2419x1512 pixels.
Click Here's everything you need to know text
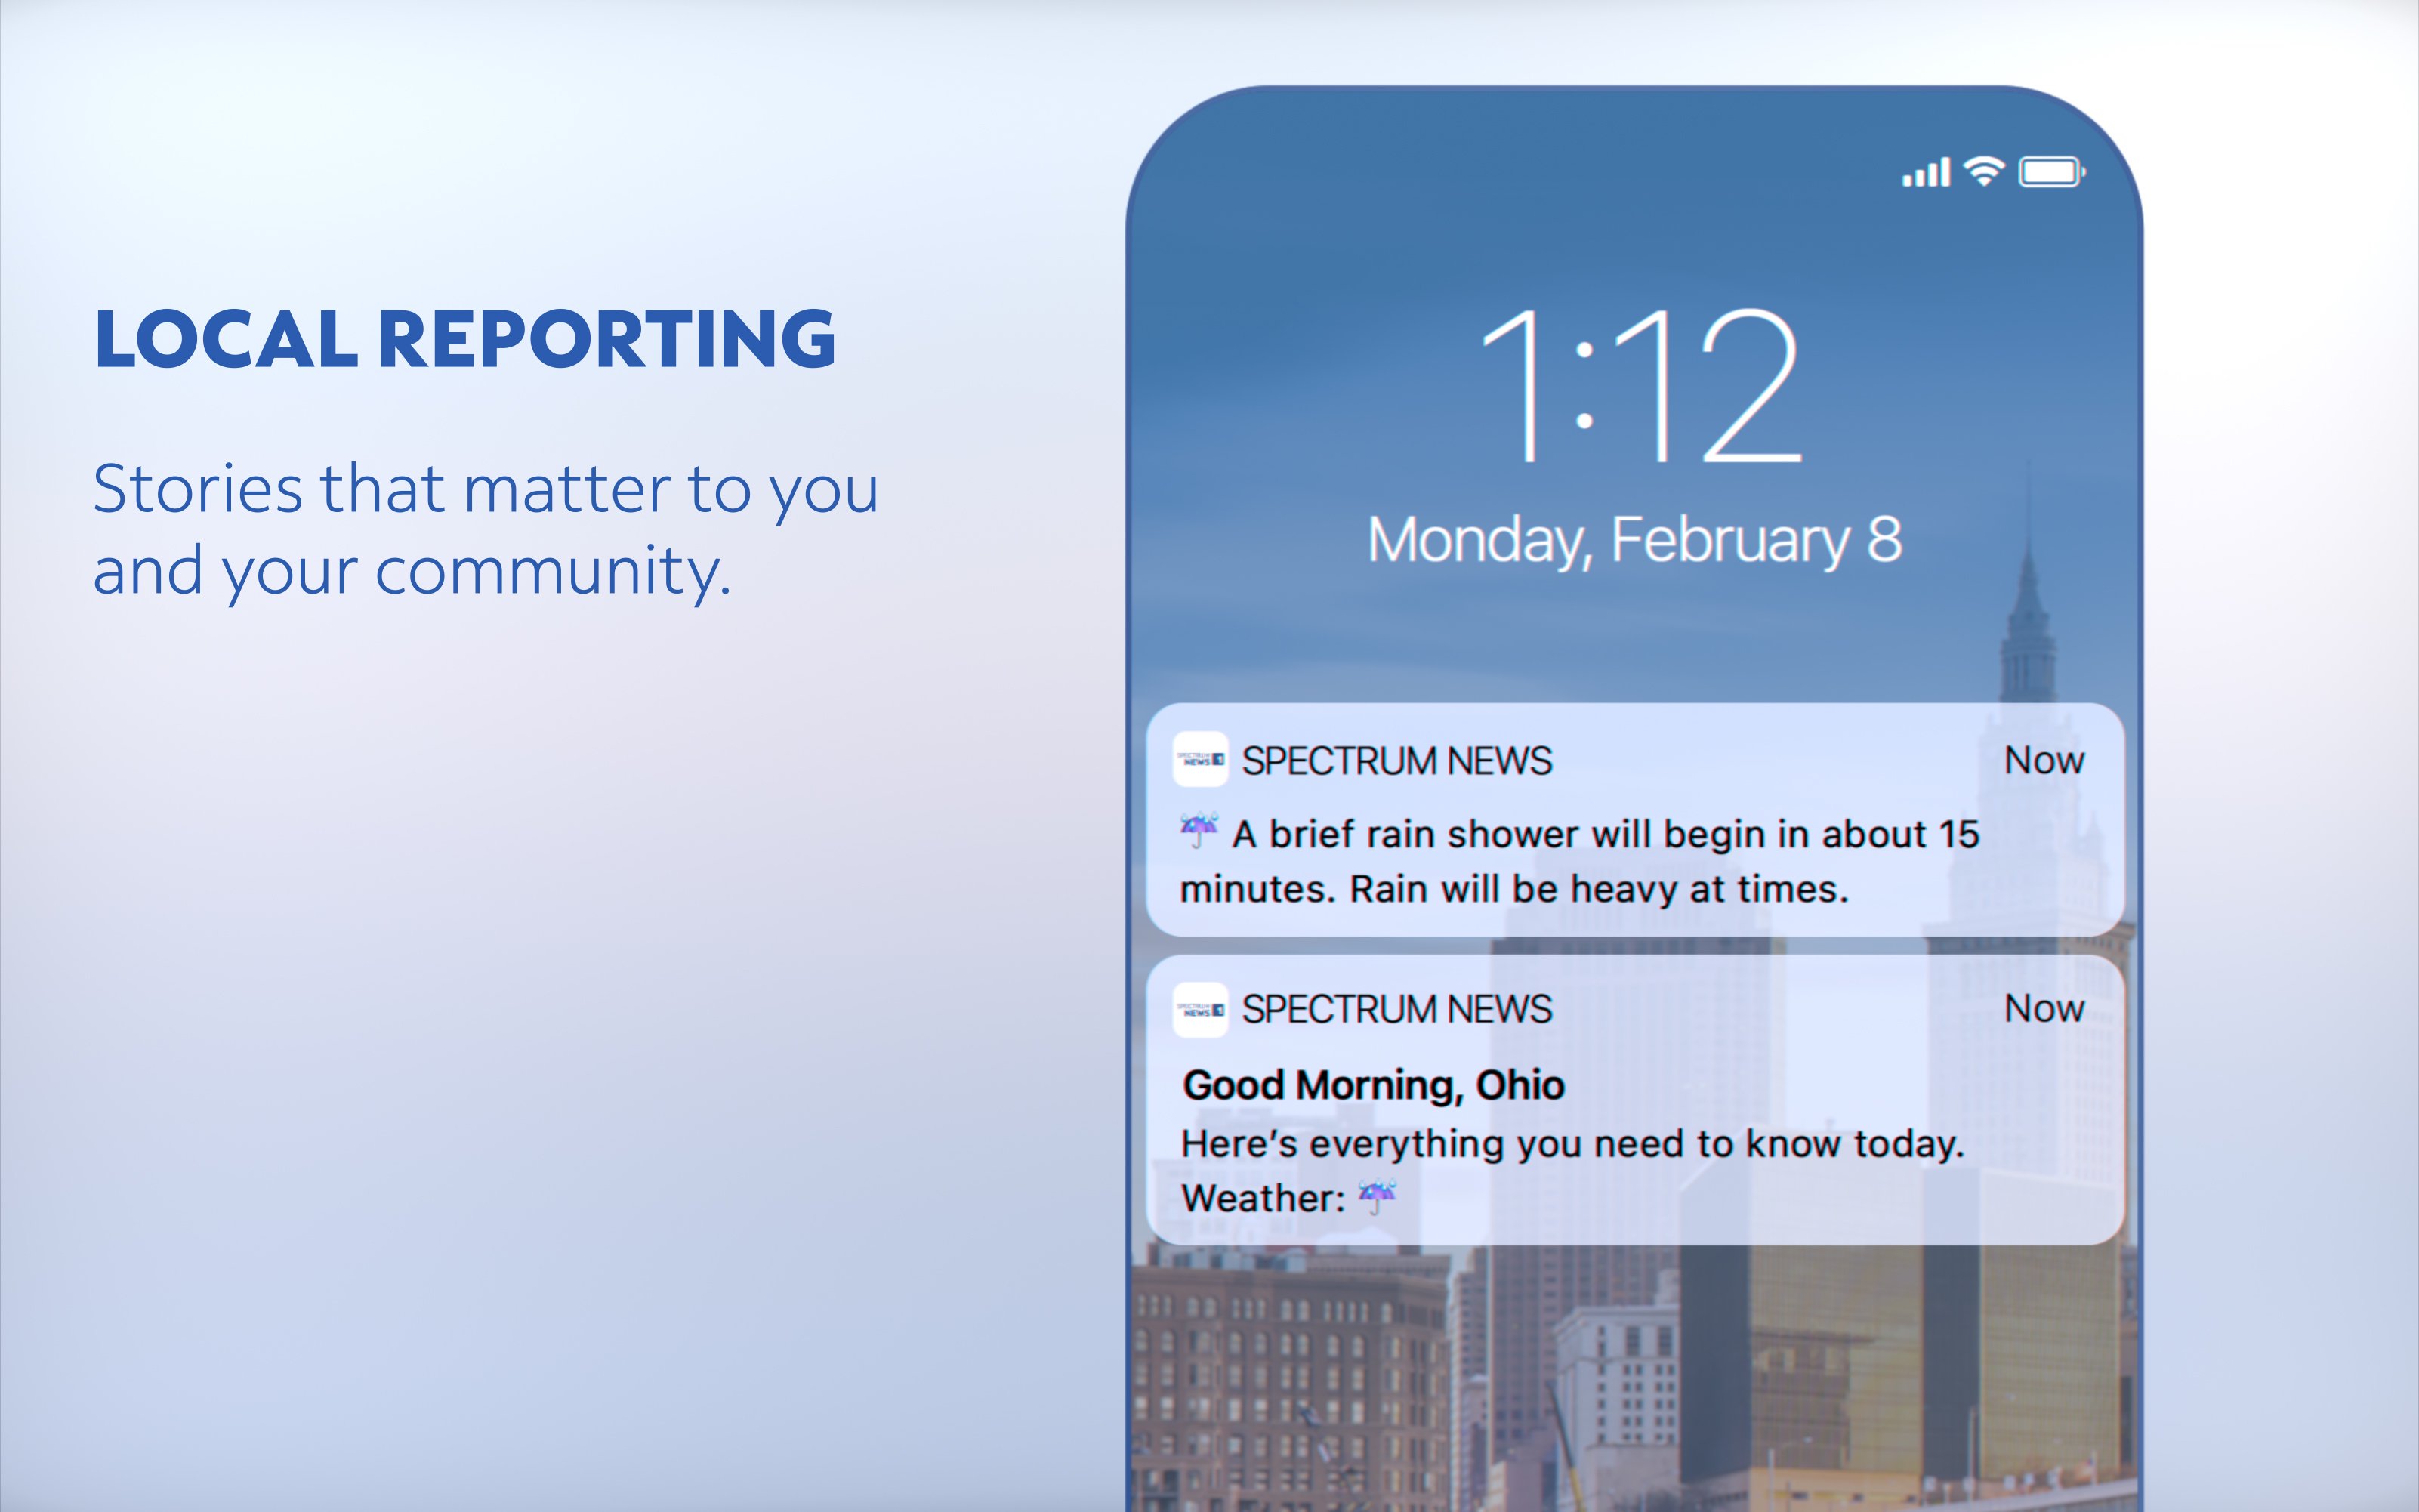(1572, 1144)
